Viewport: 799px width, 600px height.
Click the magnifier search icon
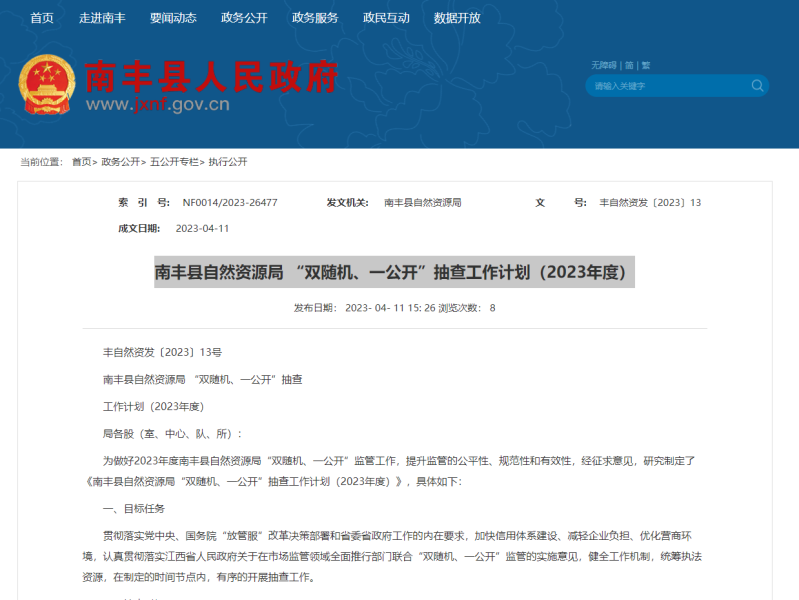click(758, 86)
